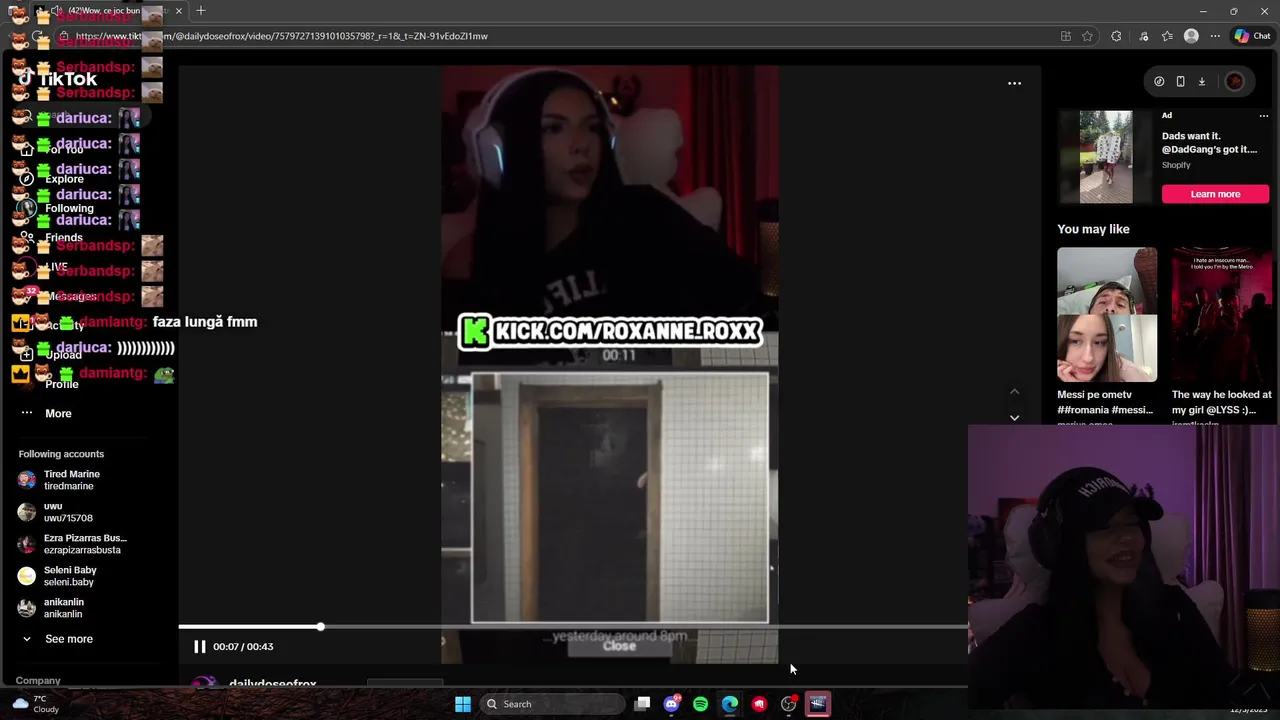Viewport: 1280px width, 720px height.
Task: Go to the next video with the down chevron
Action: 1014,417
